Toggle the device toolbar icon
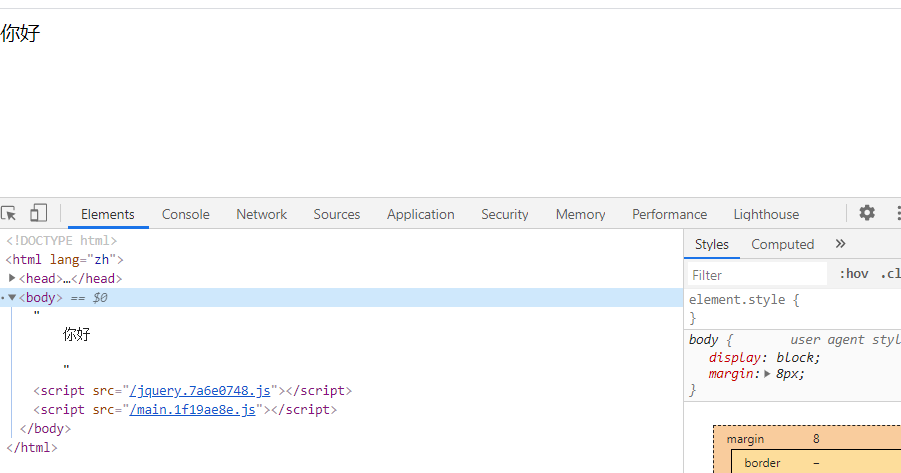Screen dimensions: 901x473 [38, 213]
